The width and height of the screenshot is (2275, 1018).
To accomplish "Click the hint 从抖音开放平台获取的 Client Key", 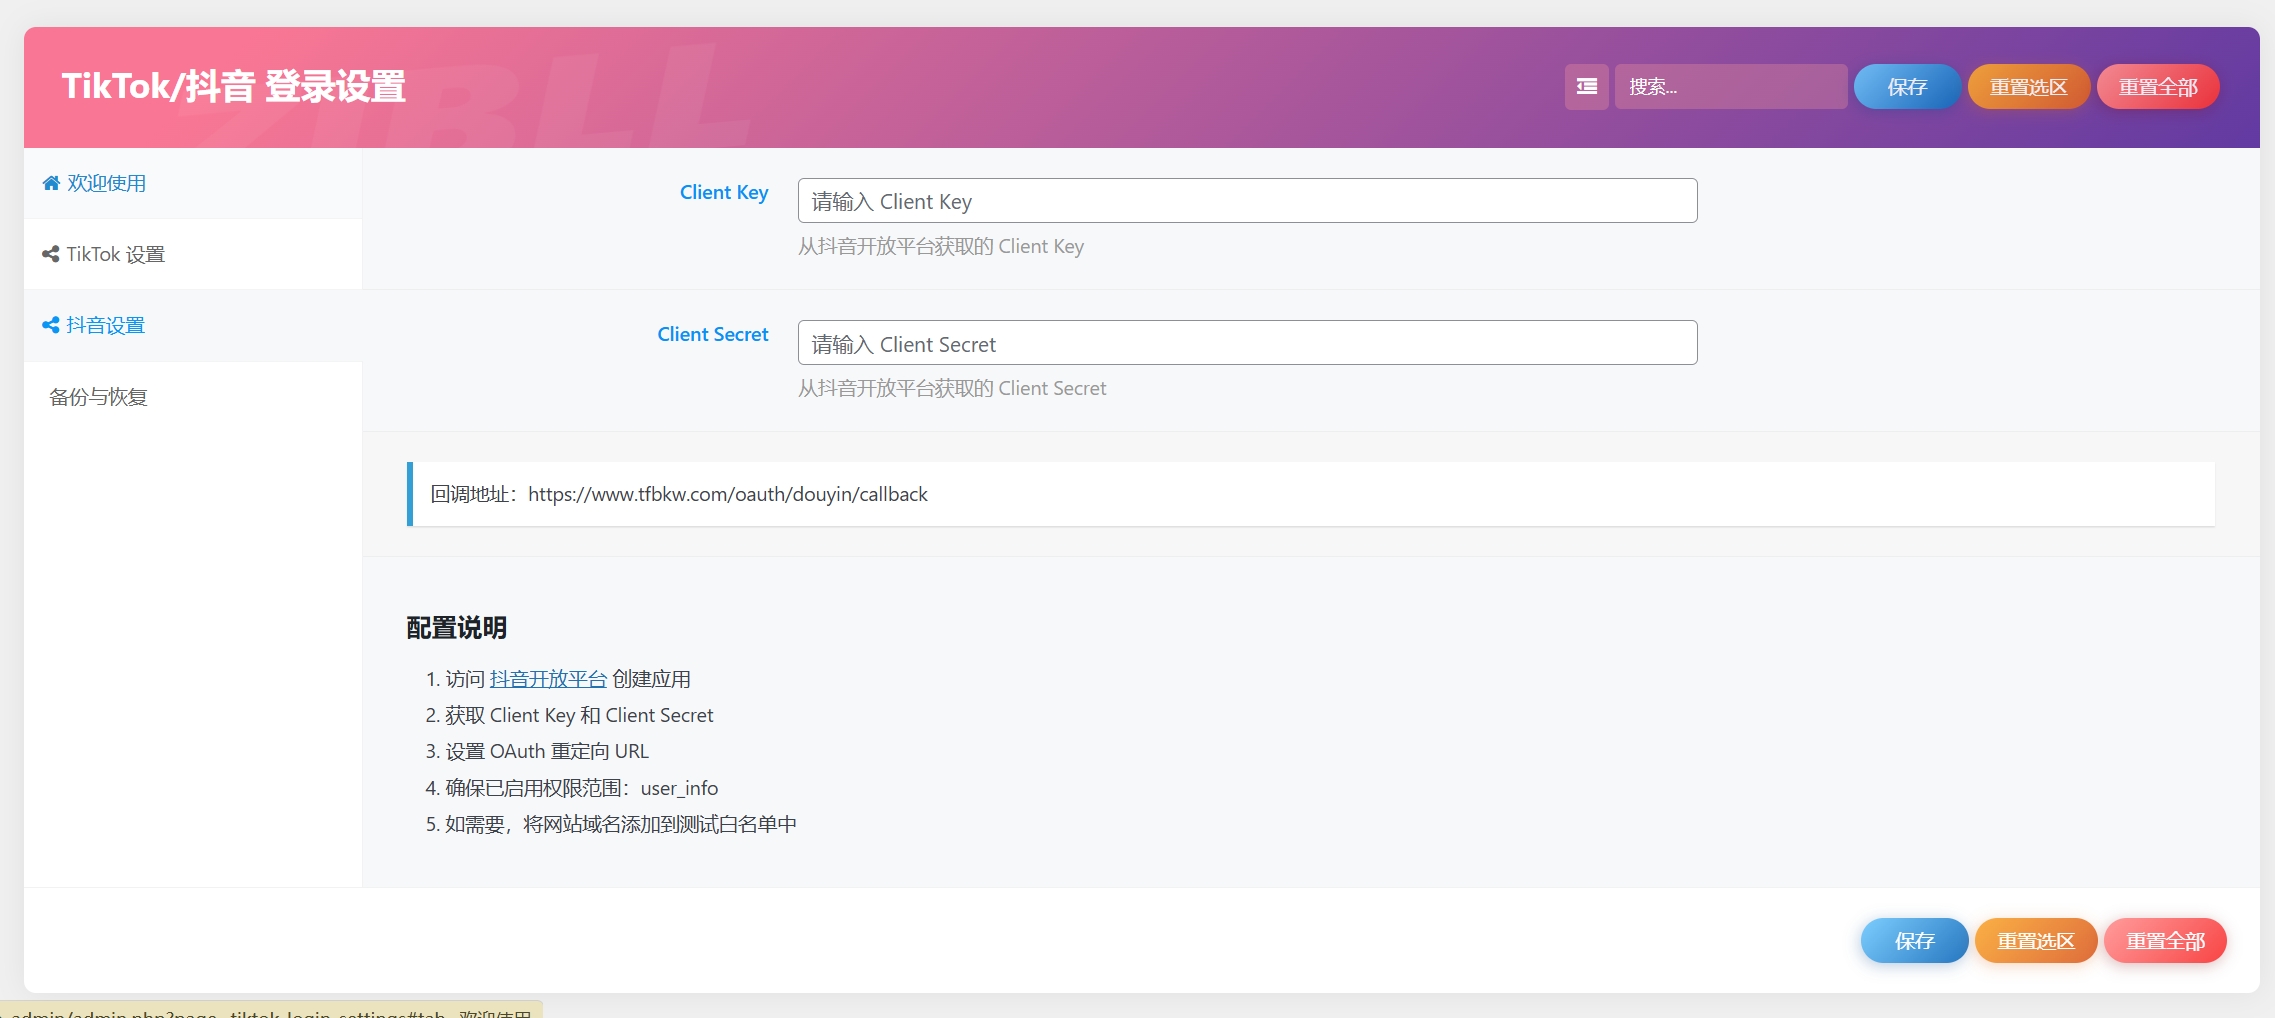I will click(941, 246).
